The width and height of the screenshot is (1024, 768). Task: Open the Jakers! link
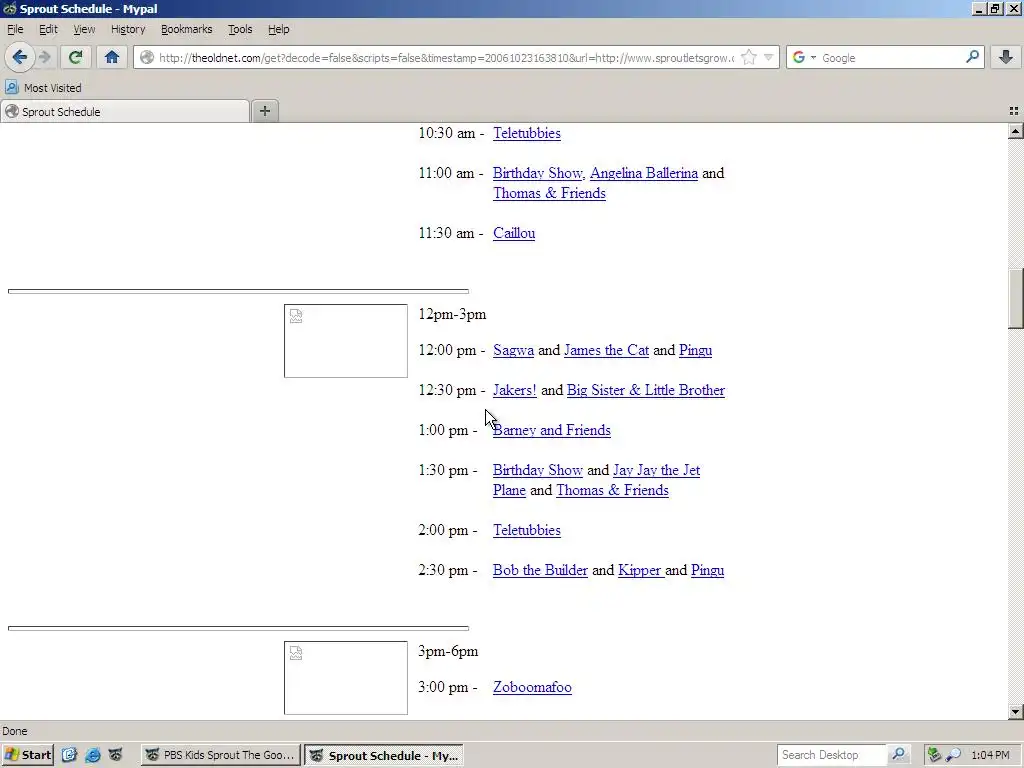click(515, 390)
